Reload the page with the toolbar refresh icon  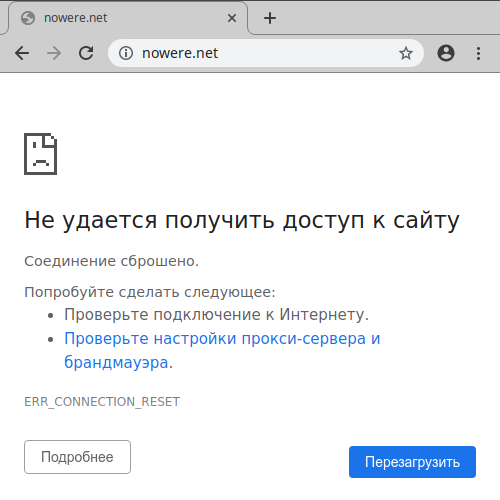coord(86,53)
